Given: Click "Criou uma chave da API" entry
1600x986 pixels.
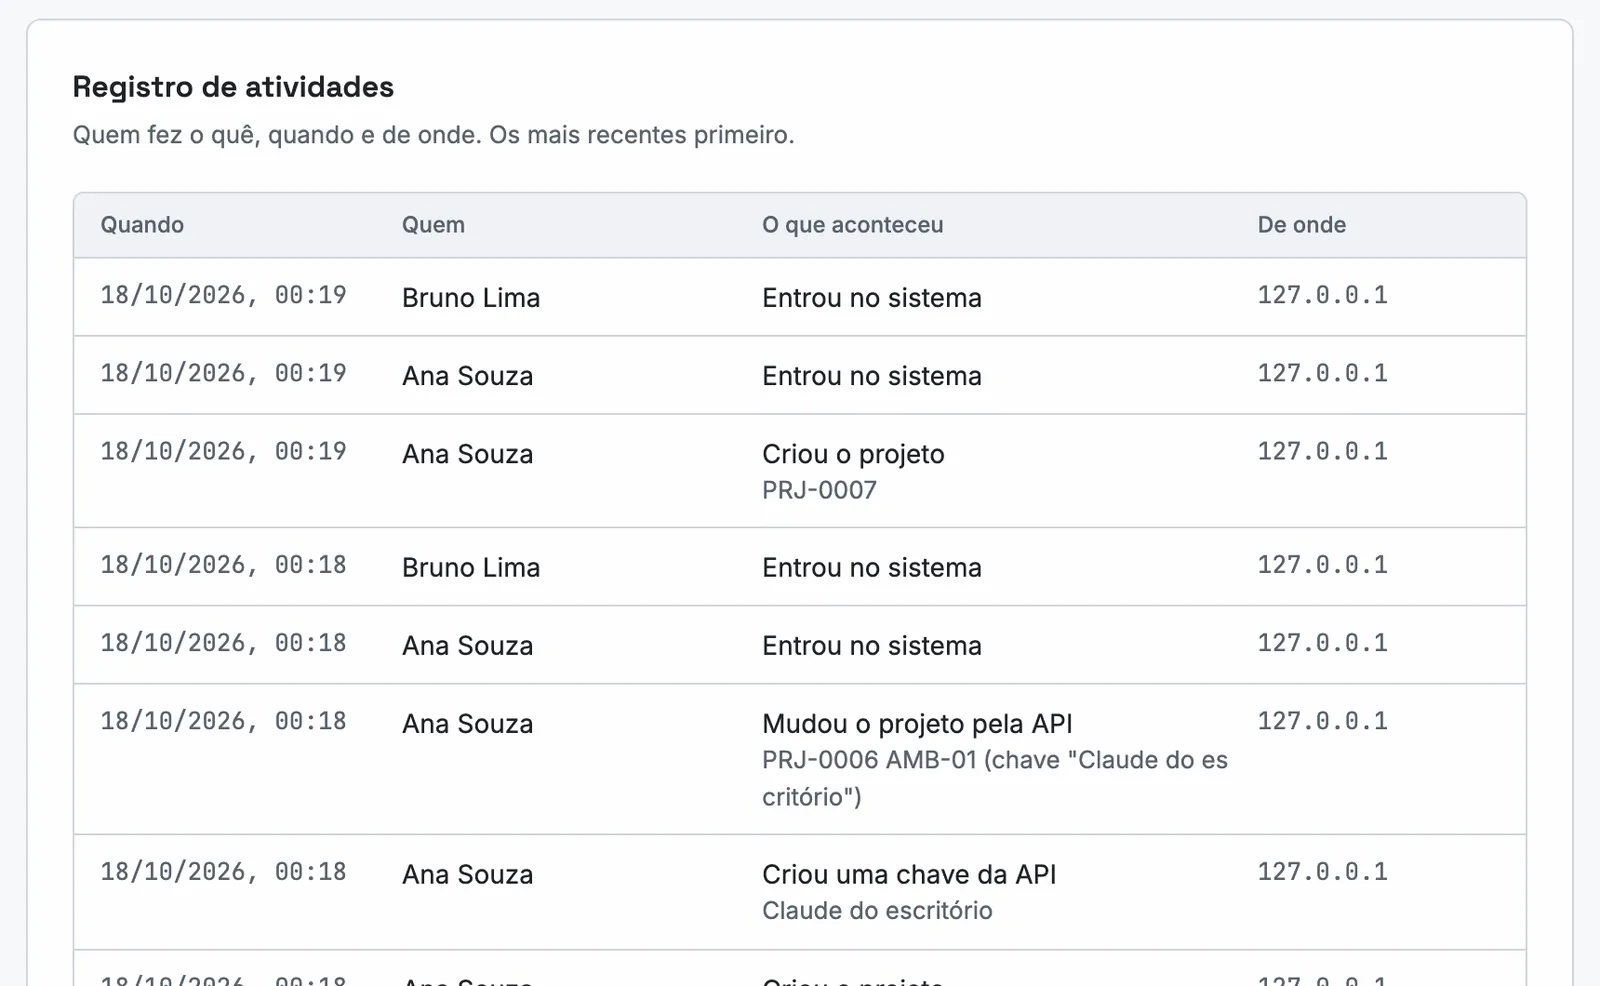Looking at the screenshot, I should (x=909, y=875).
